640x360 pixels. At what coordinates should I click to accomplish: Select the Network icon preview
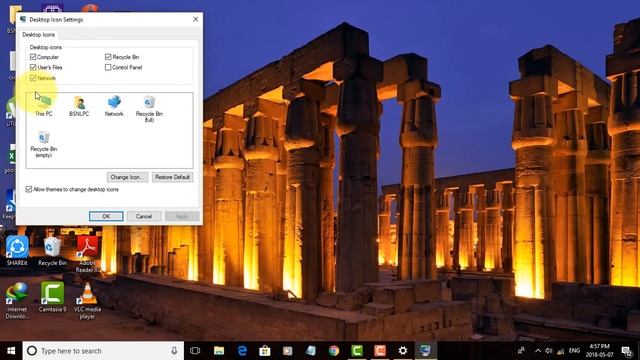click(114, 107)
